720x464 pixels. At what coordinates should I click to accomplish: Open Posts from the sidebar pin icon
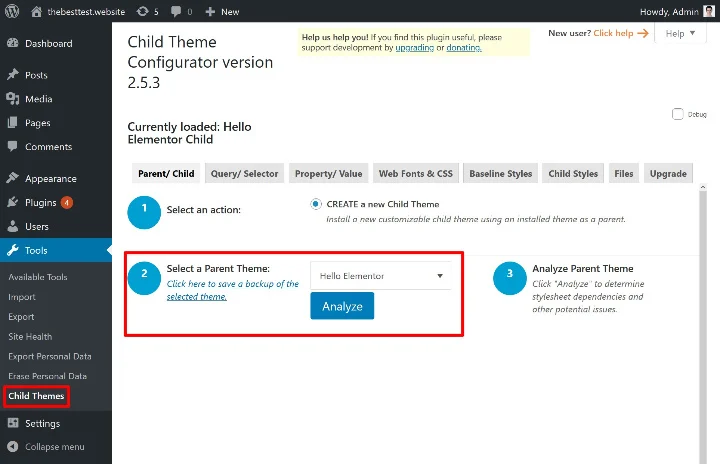coord(12,76)
